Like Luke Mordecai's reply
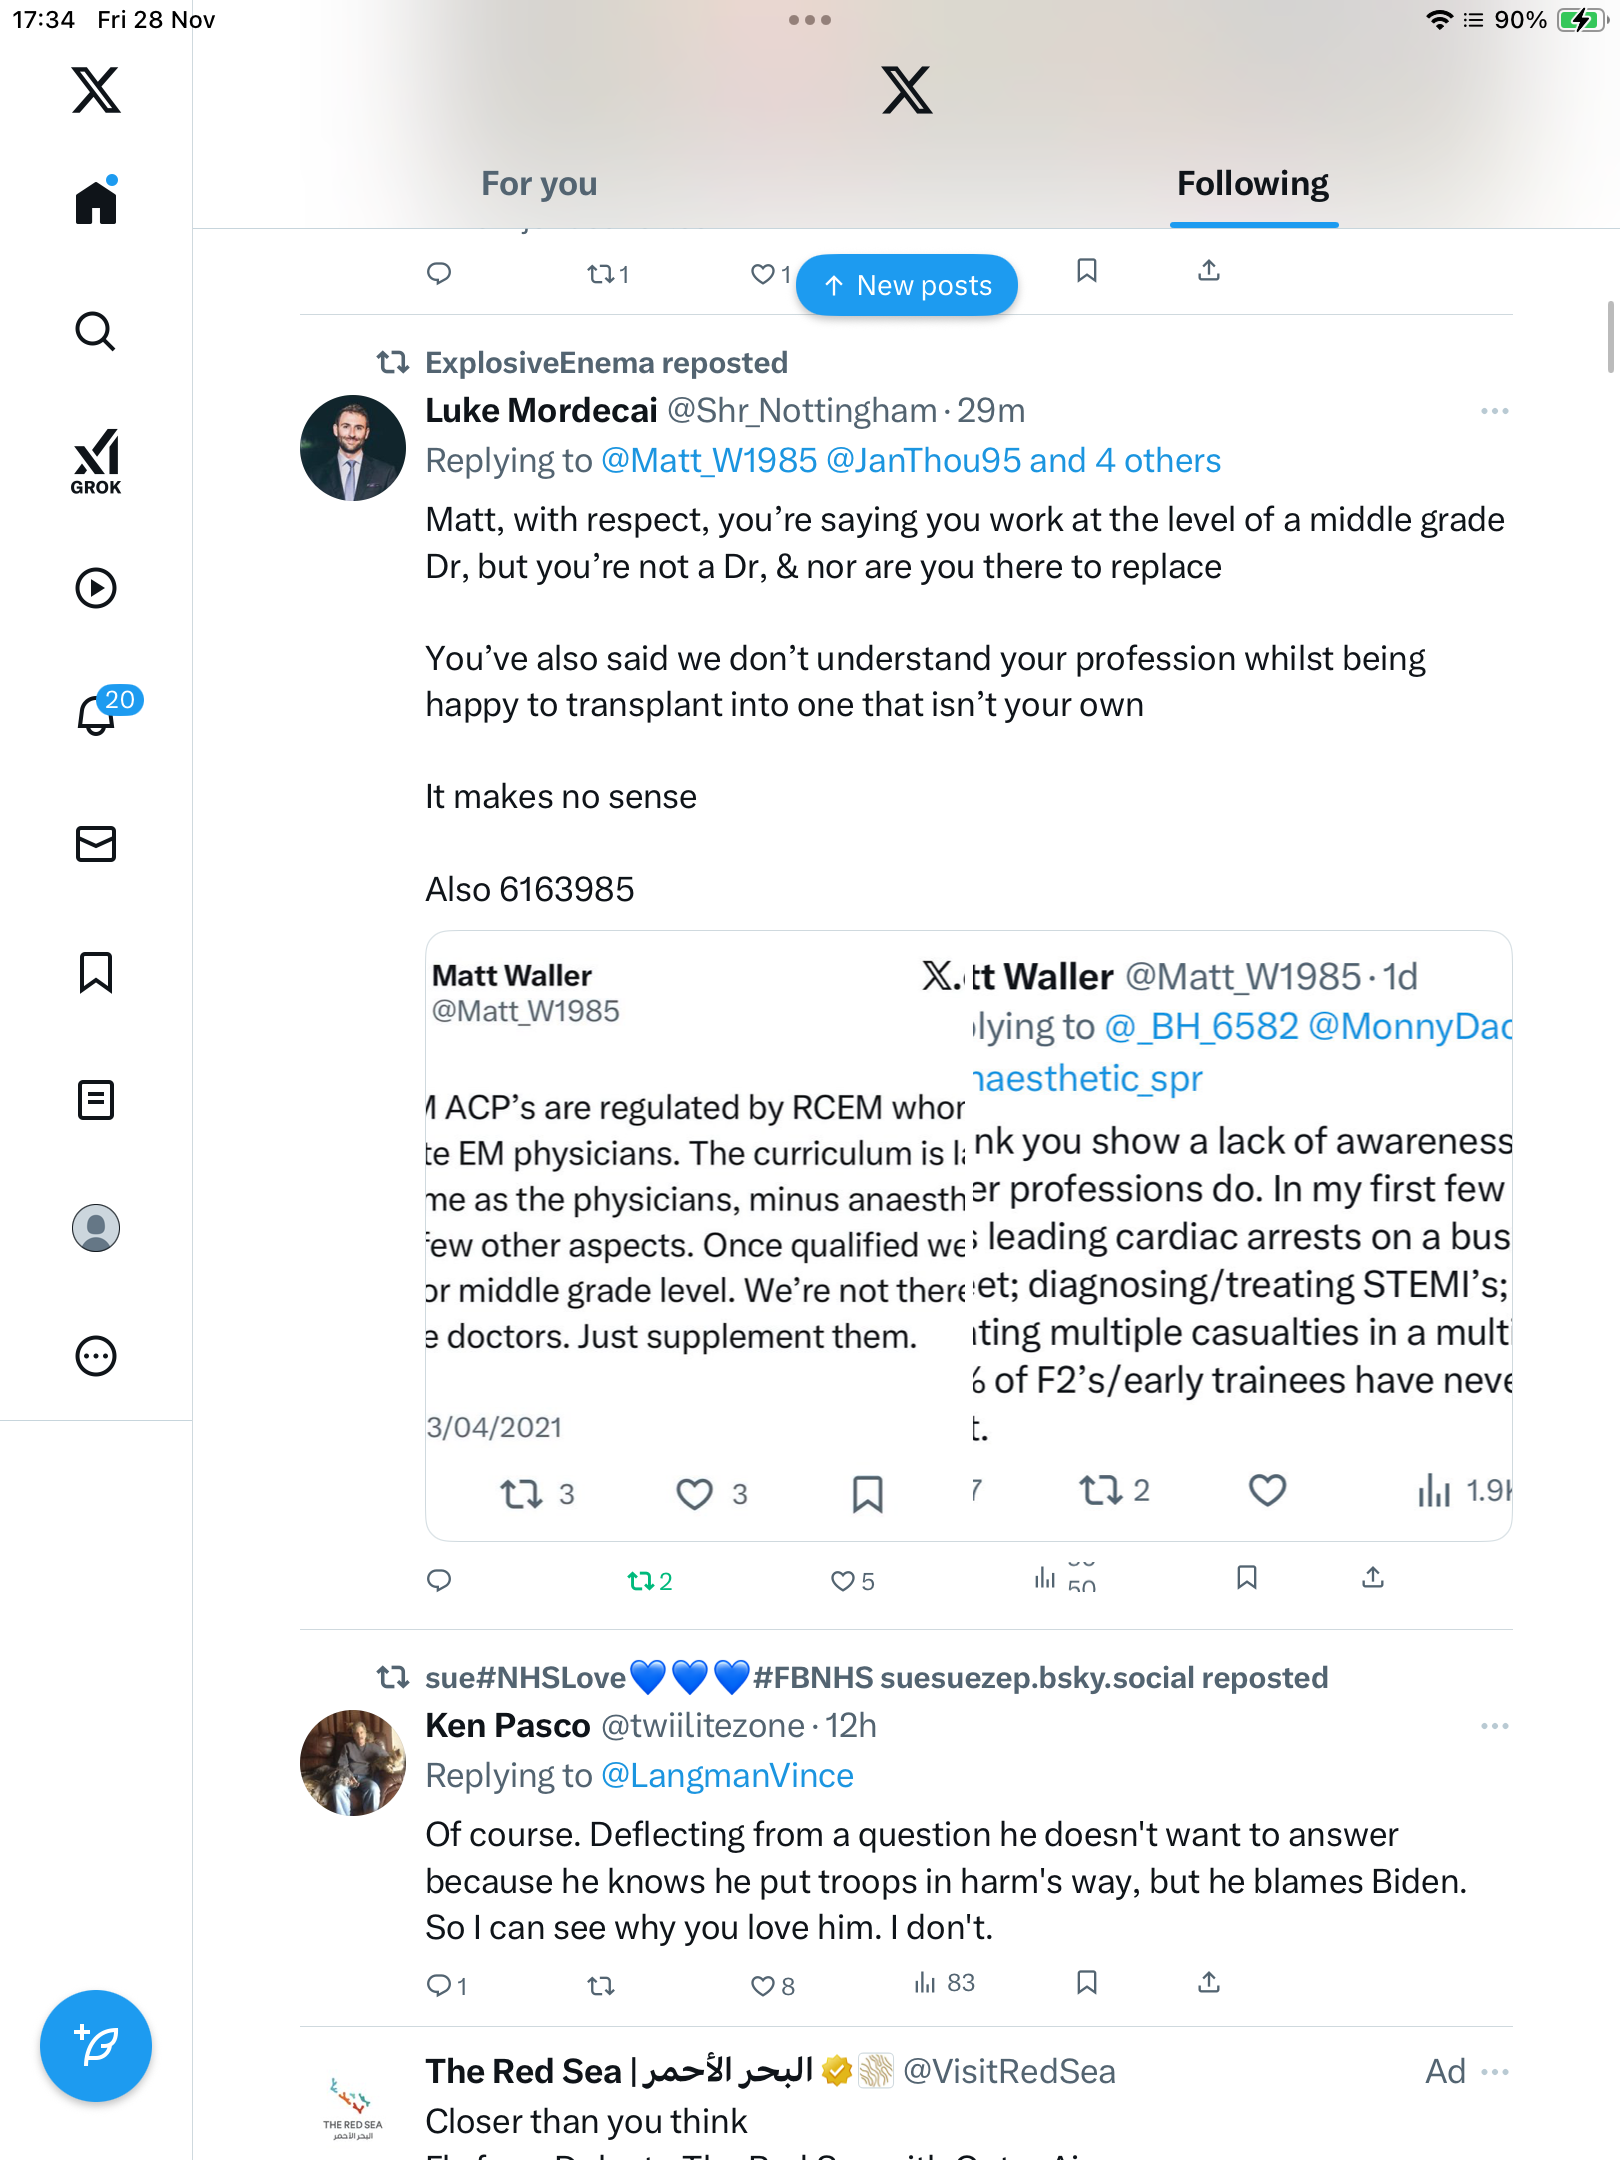 pos(844,1581)
